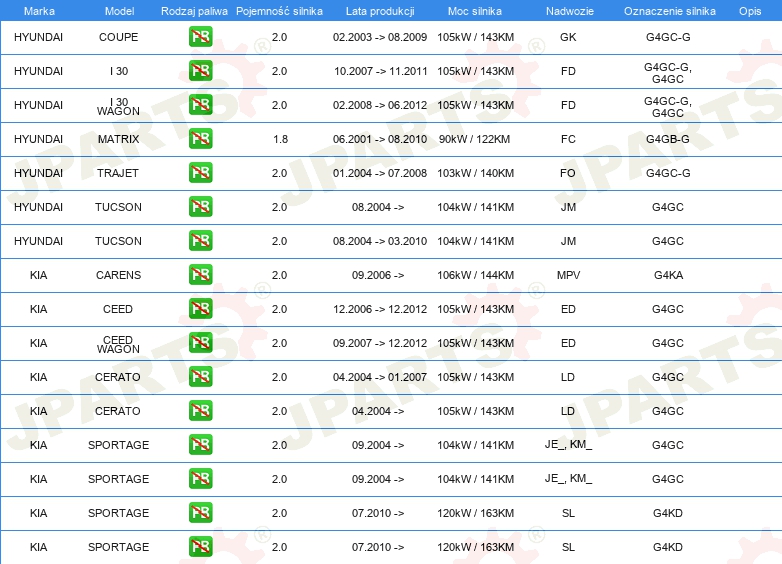Select the MATRIX model cell
The height and width of the screenshot is (564, 782).
118,139
